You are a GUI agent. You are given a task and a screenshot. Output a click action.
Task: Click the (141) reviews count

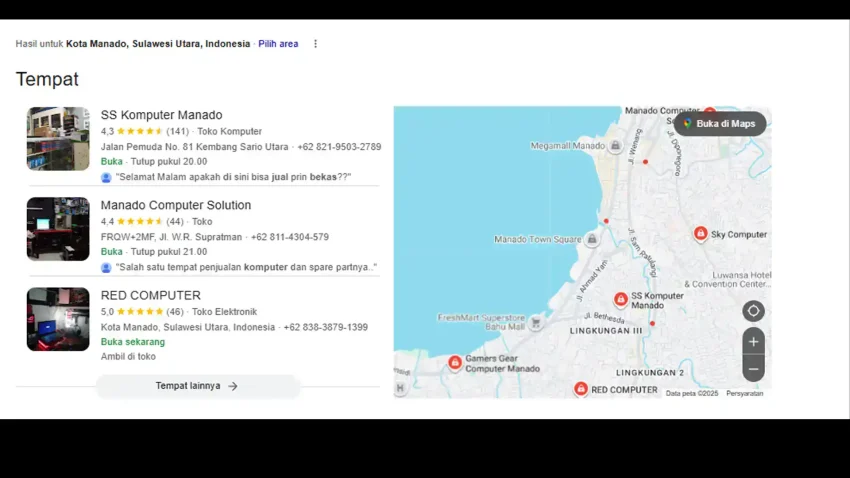coord(177,131)
